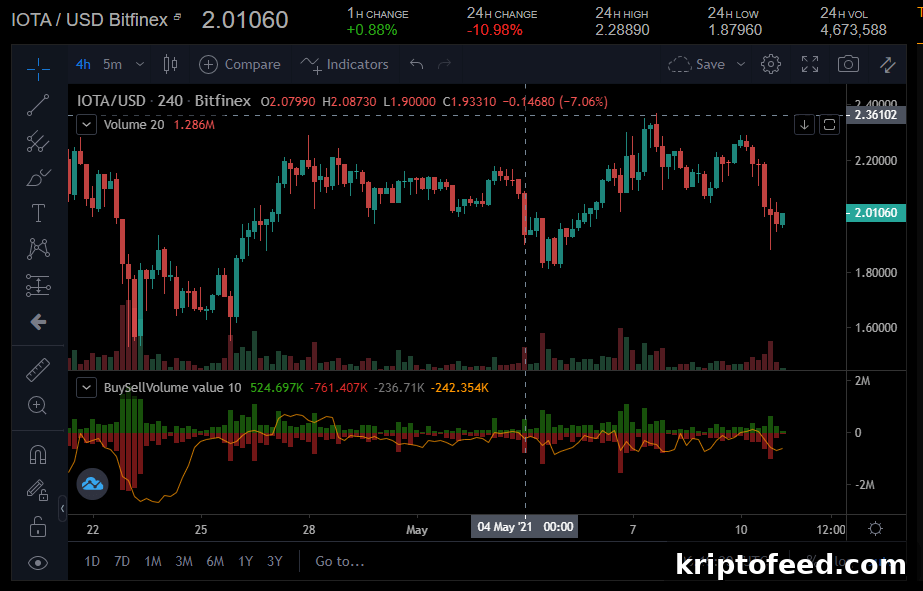
Task: Toggle stay in drawing mode pencil-lock
Action: tap(38, 490)
